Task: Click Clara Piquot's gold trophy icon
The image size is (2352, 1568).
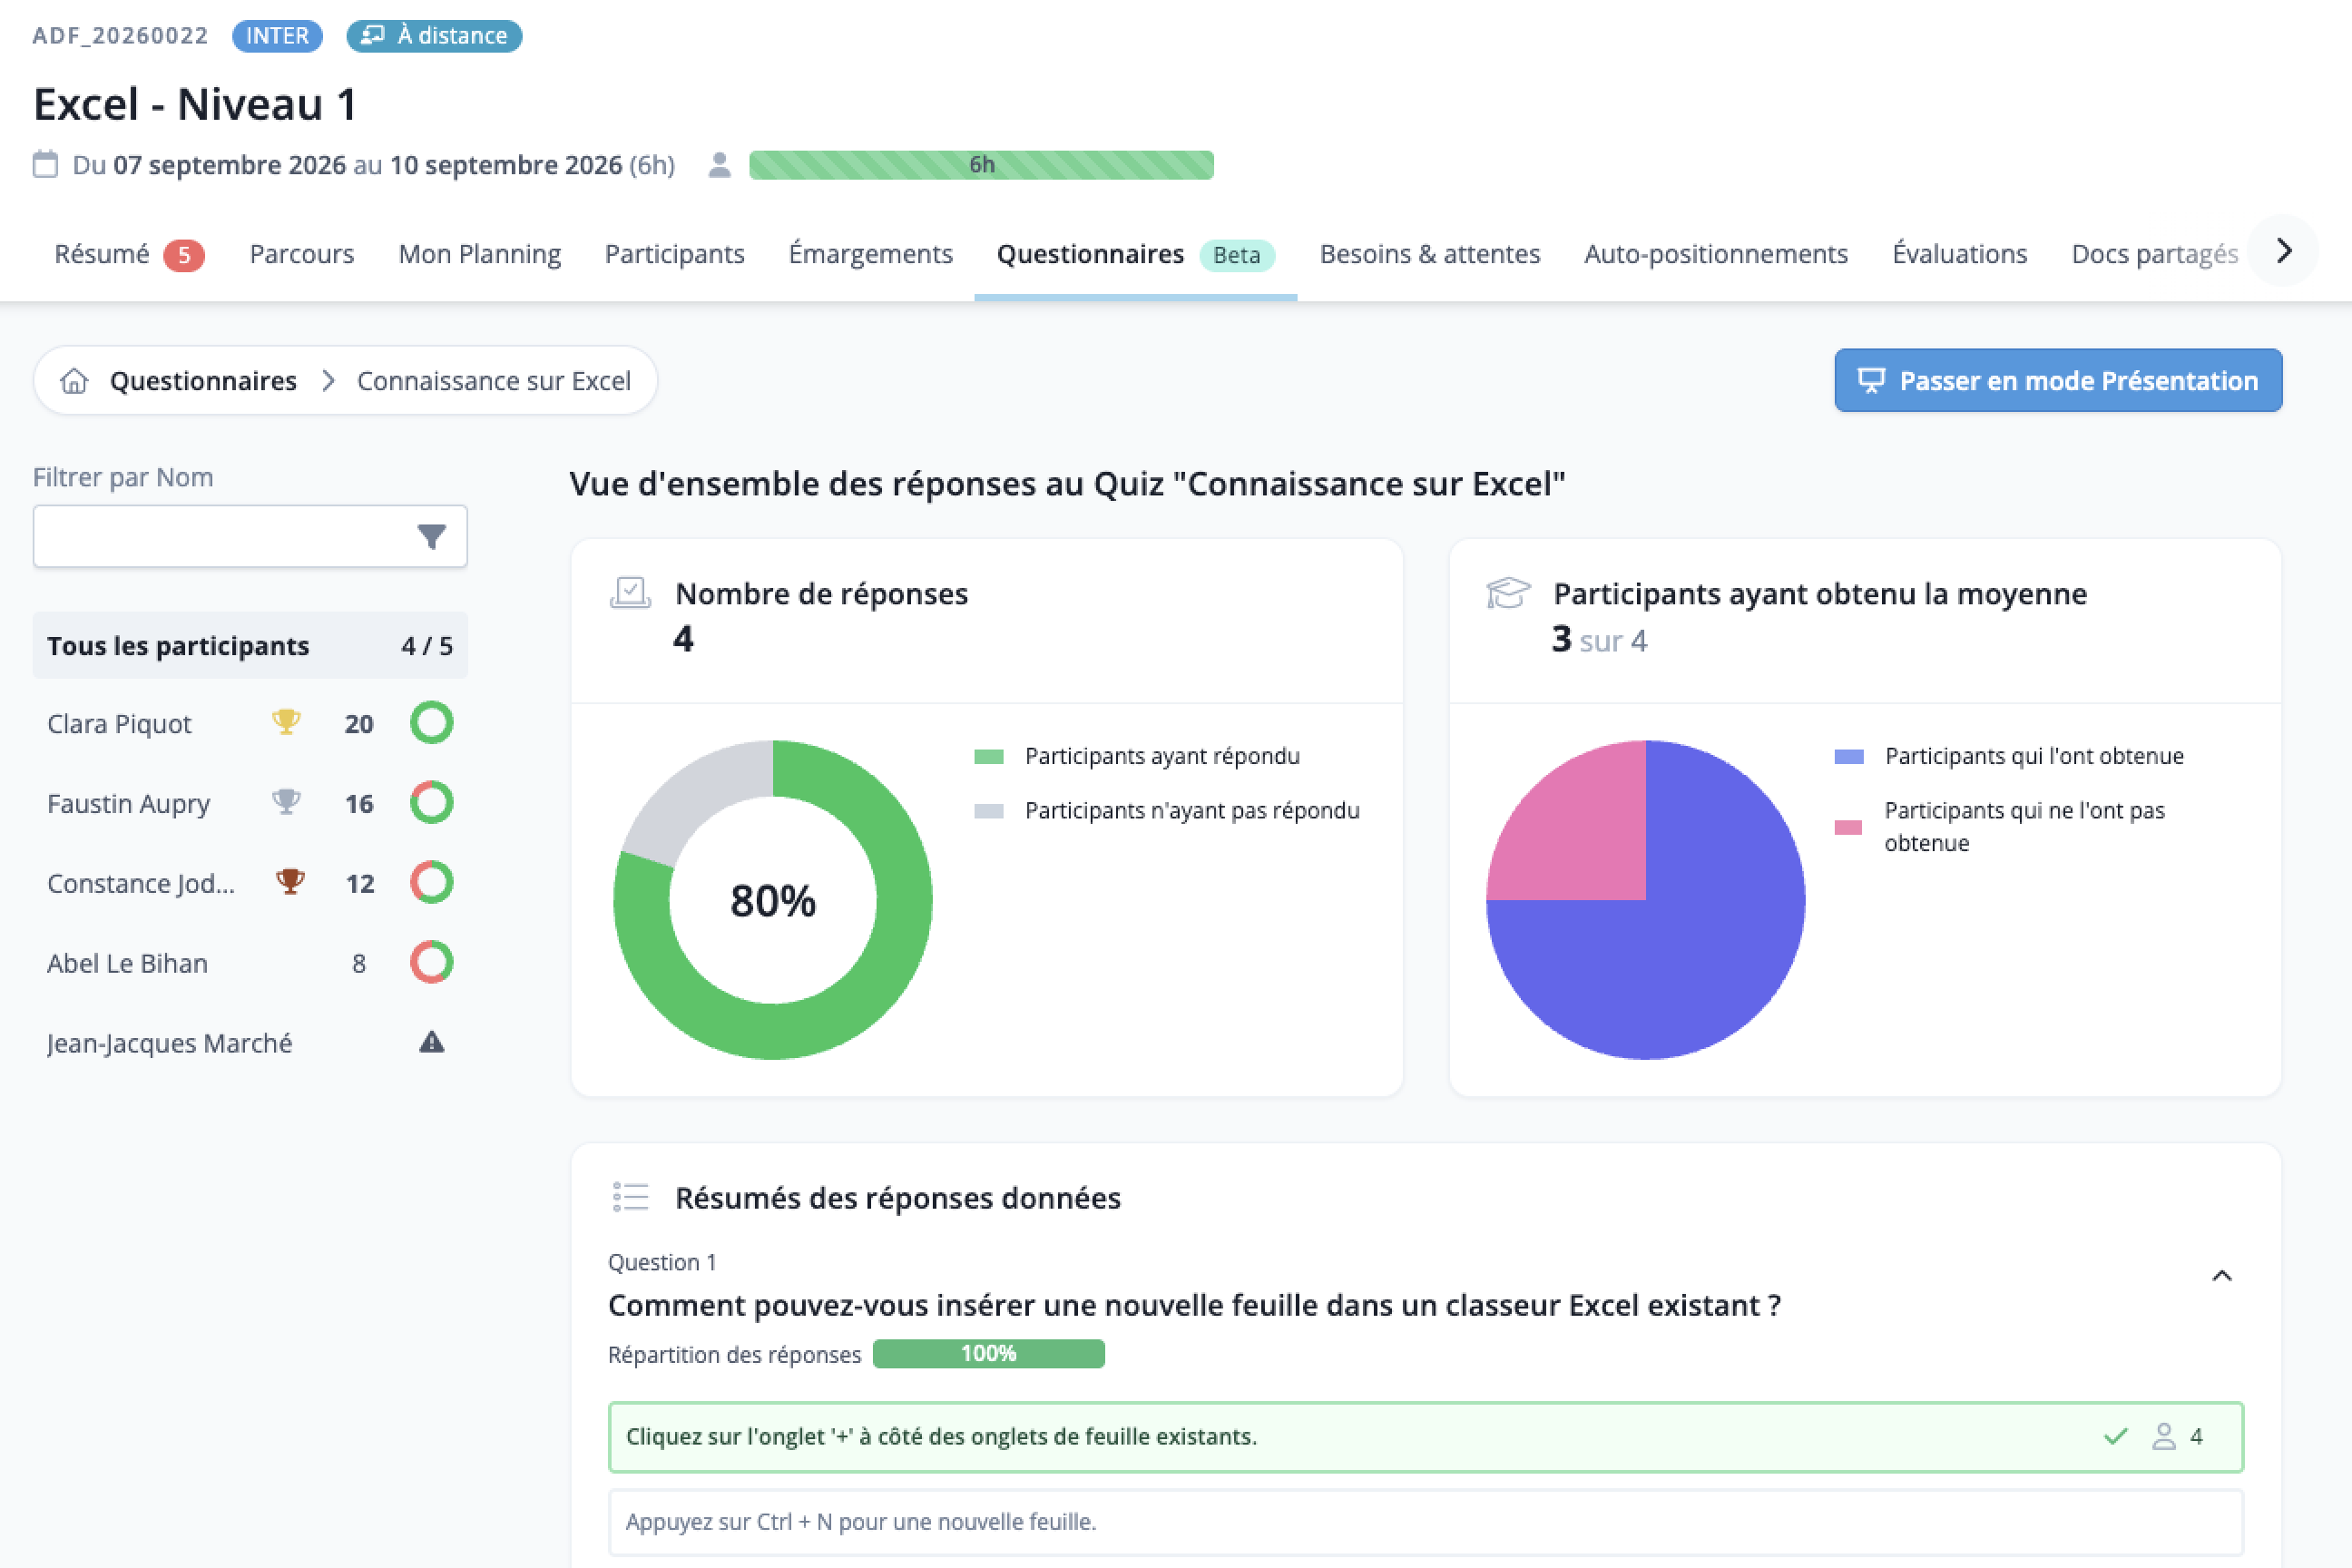Action: point(286,722)
